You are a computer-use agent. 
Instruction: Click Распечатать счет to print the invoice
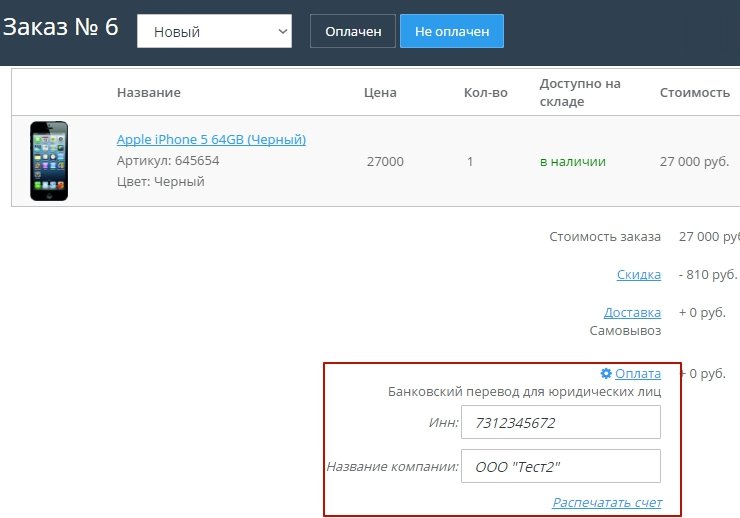(x=606, y=502)
